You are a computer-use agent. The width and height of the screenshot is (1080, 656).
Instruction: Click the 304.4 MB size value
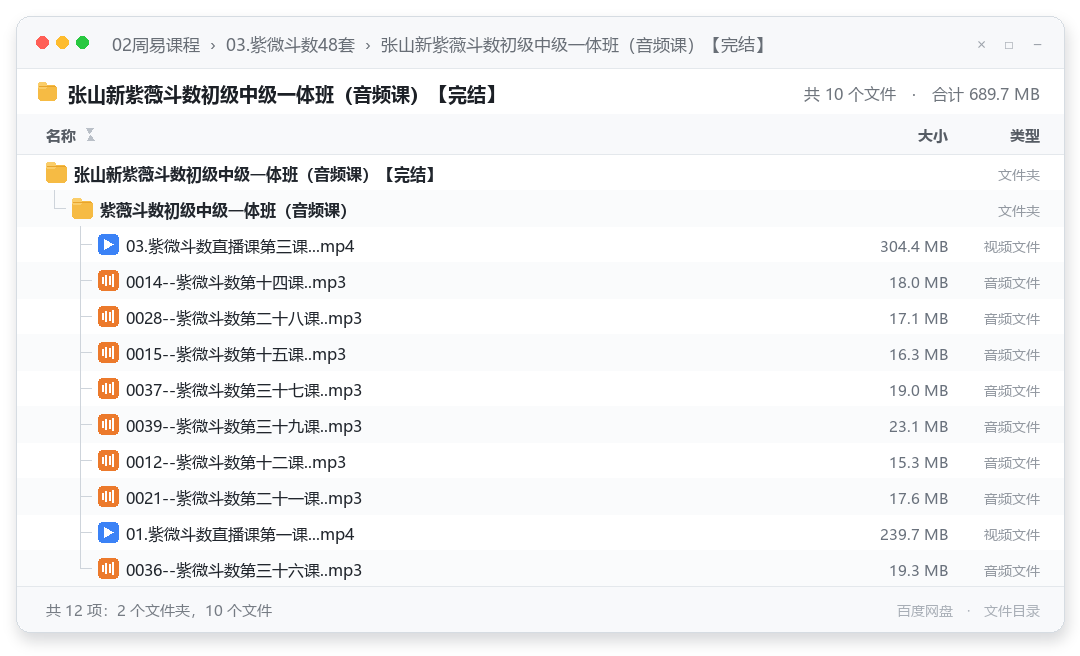[x=914, y=246]
